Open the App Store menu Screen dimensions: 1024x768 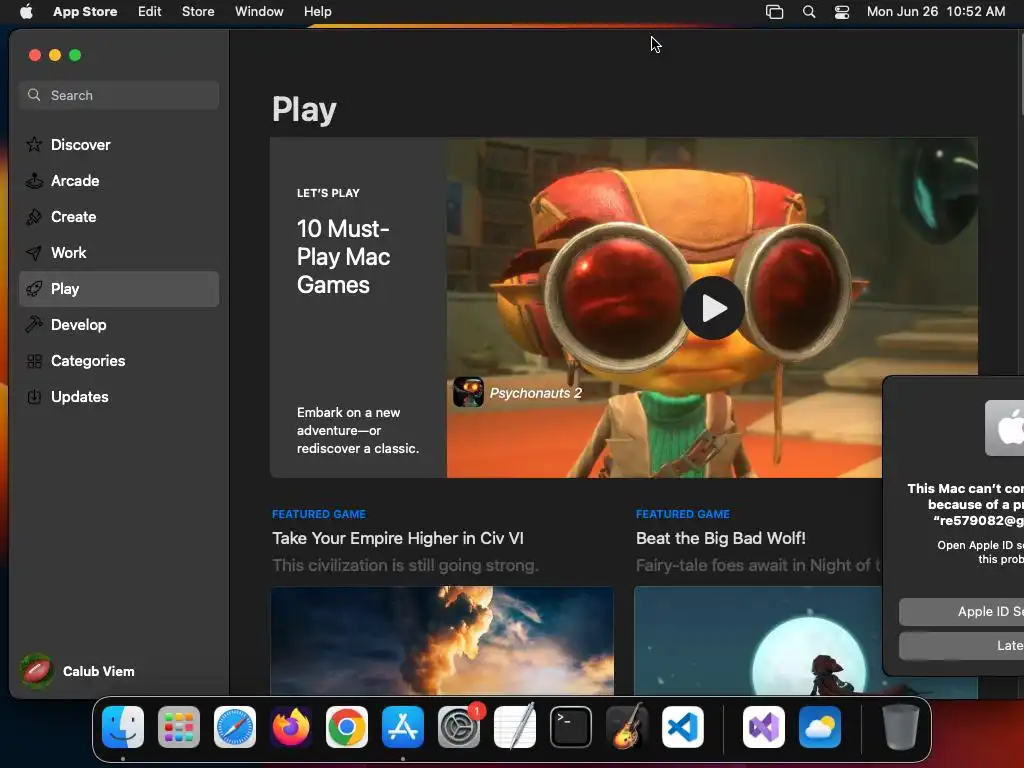(85, 11)
